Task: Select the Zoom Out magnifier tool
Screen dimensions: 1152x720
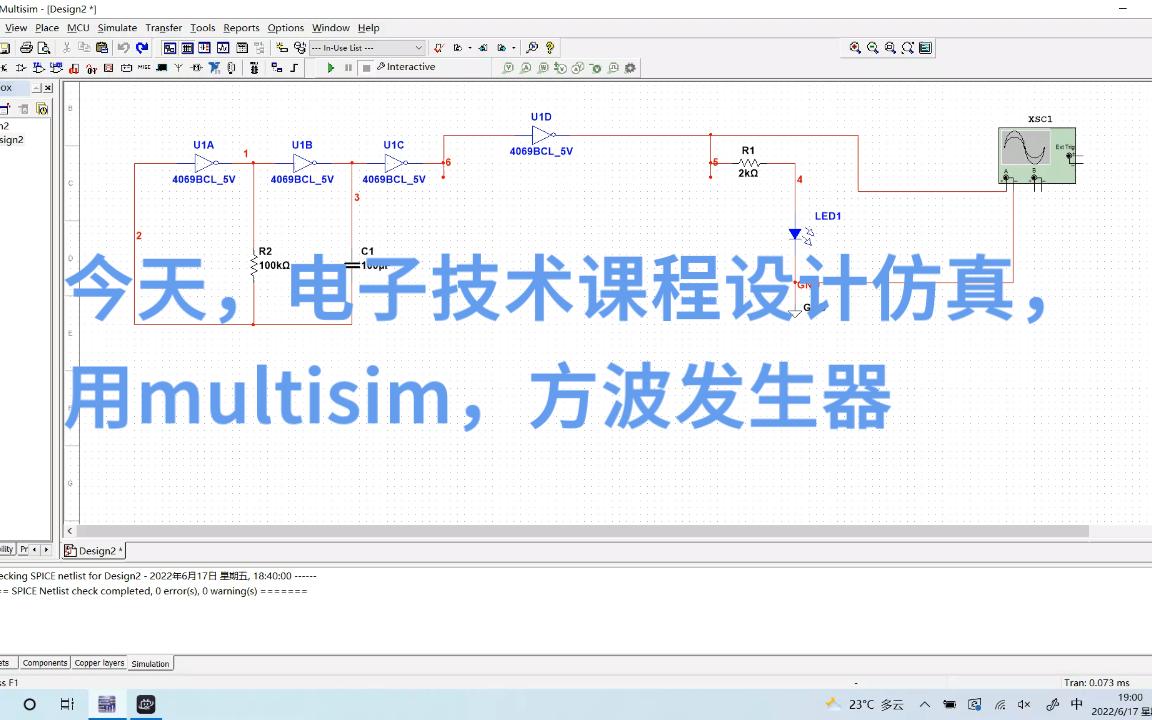Action: click(x=871, y=47)
